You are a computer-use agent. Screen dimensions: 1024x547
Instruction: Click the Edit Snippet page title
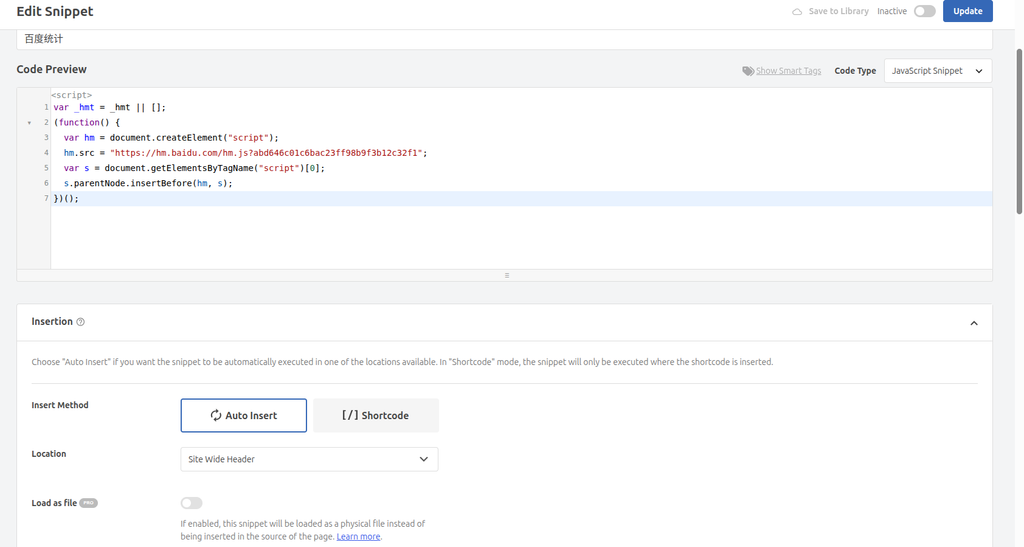tap(55, 11)
